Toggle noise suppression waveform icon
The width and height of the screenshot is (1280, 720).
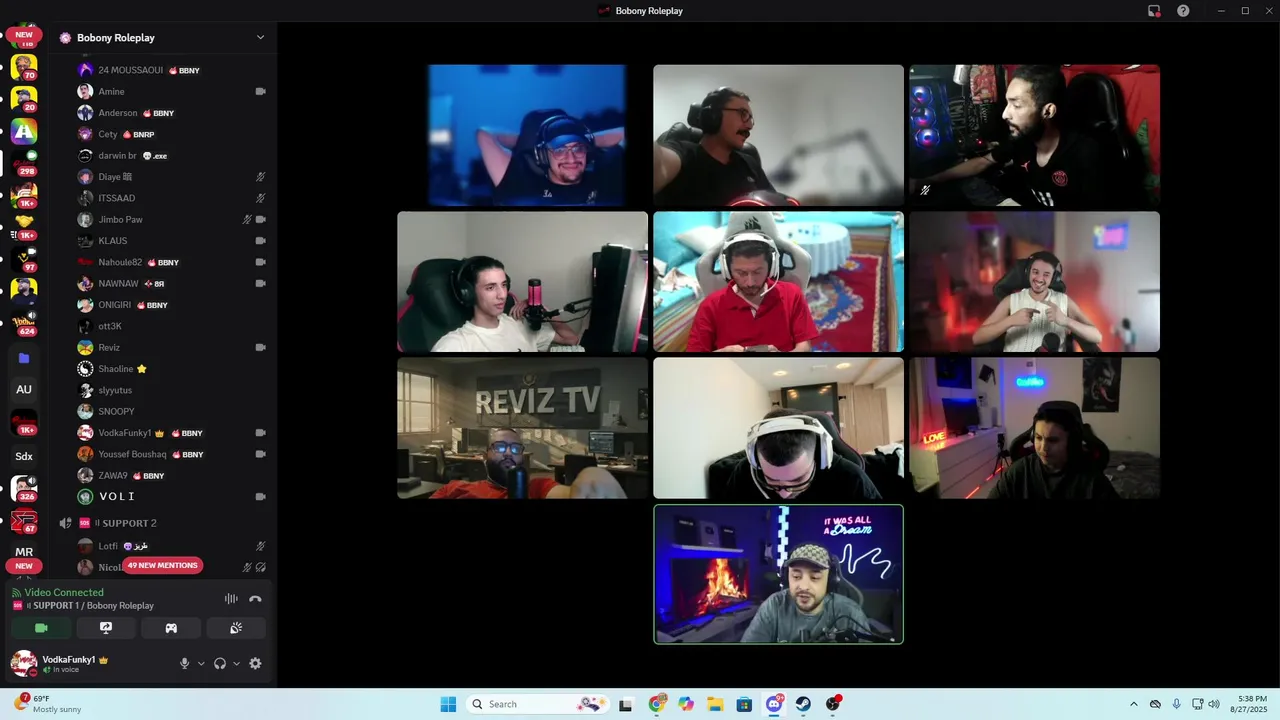point(231,599)
